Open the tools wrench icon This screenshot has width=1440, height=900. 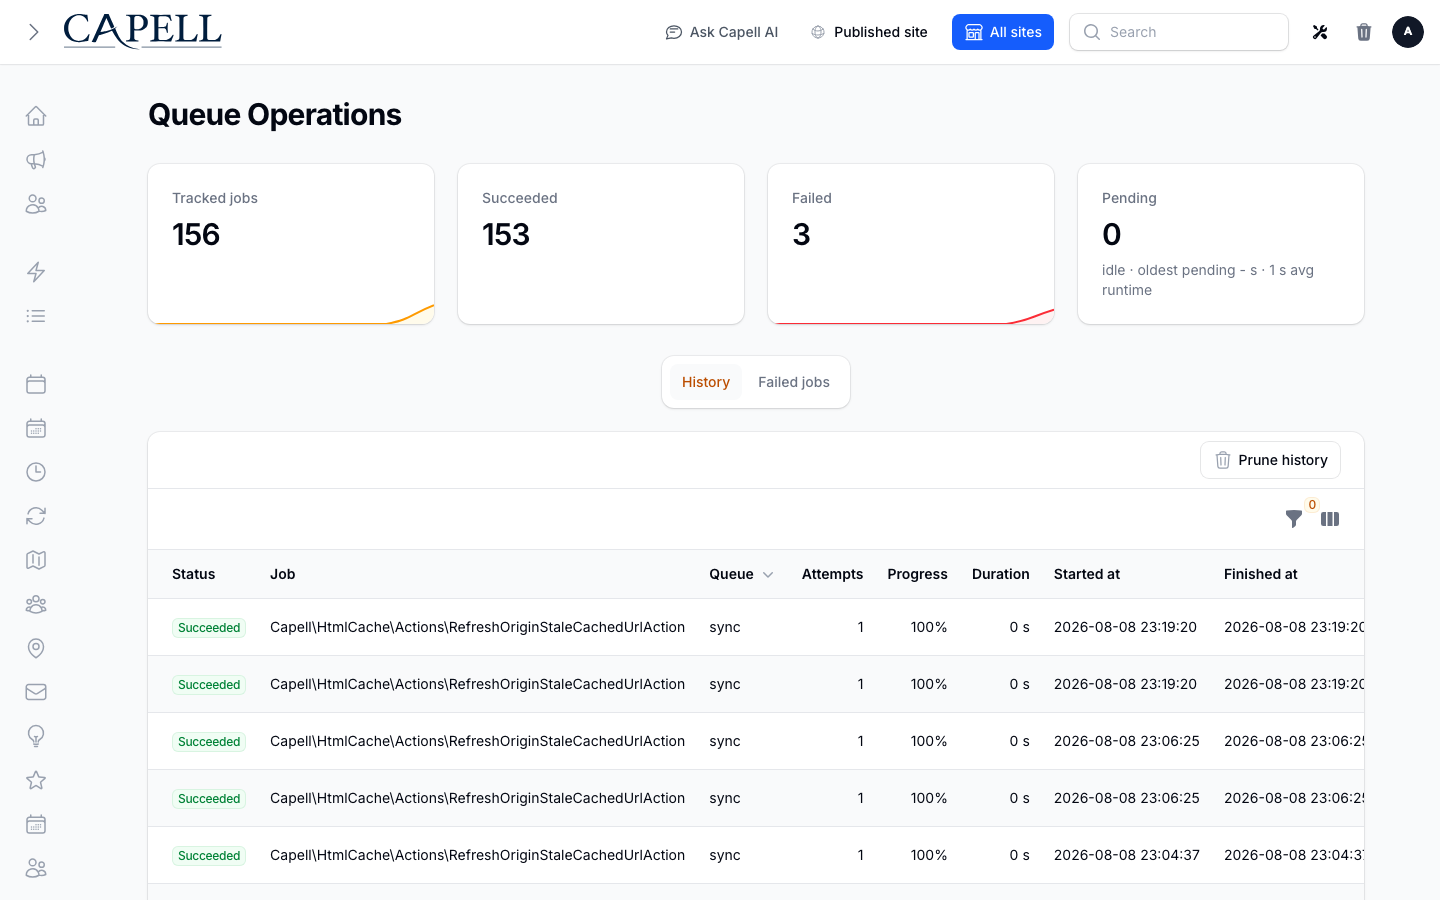coord(1320,32)
